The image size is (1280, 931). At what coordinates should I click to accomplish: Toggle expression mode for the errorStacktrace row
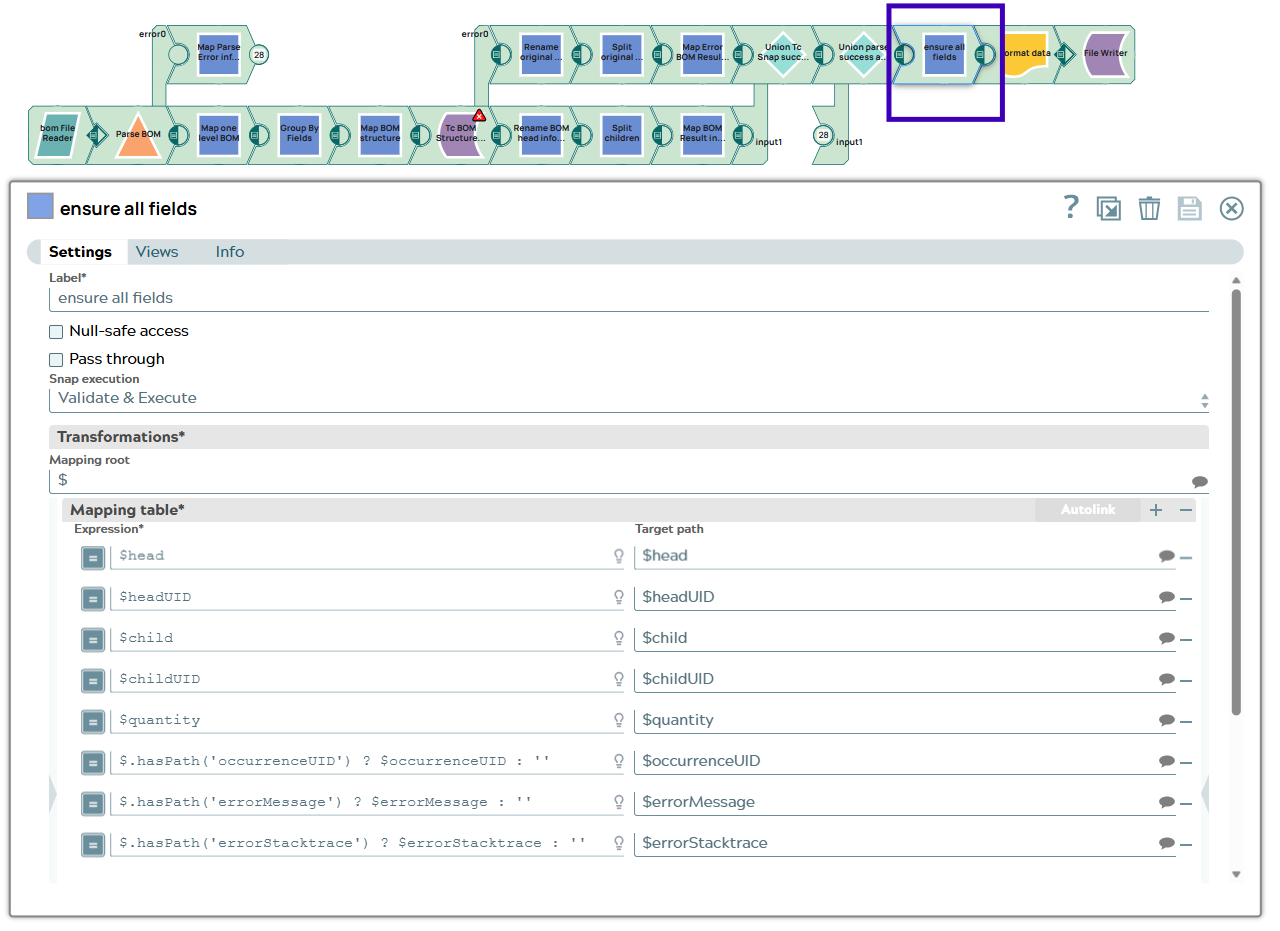(x=93, y=844)
